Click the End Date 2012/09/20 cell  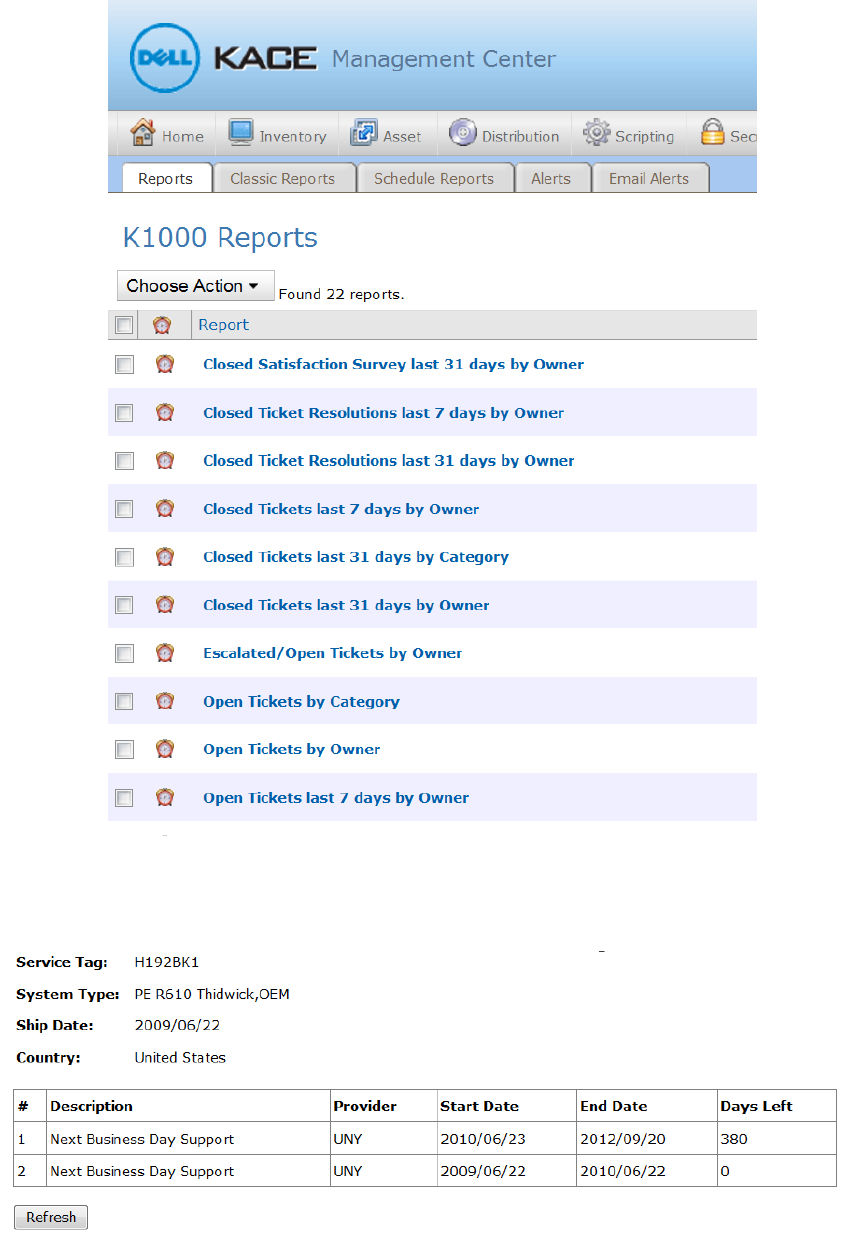click(x=646, y=1138)
